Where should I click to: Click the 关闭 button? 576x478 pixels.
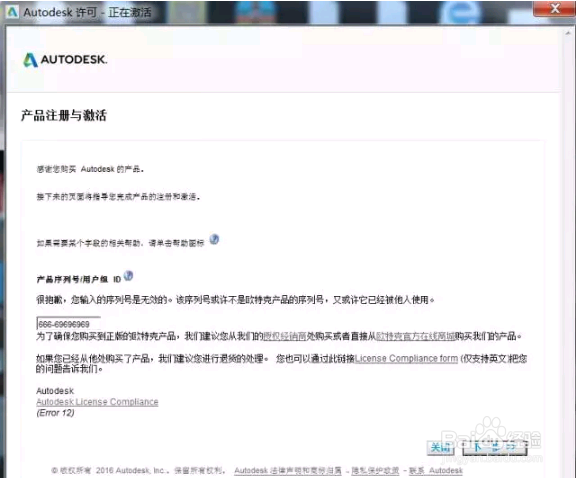(440, 448)
